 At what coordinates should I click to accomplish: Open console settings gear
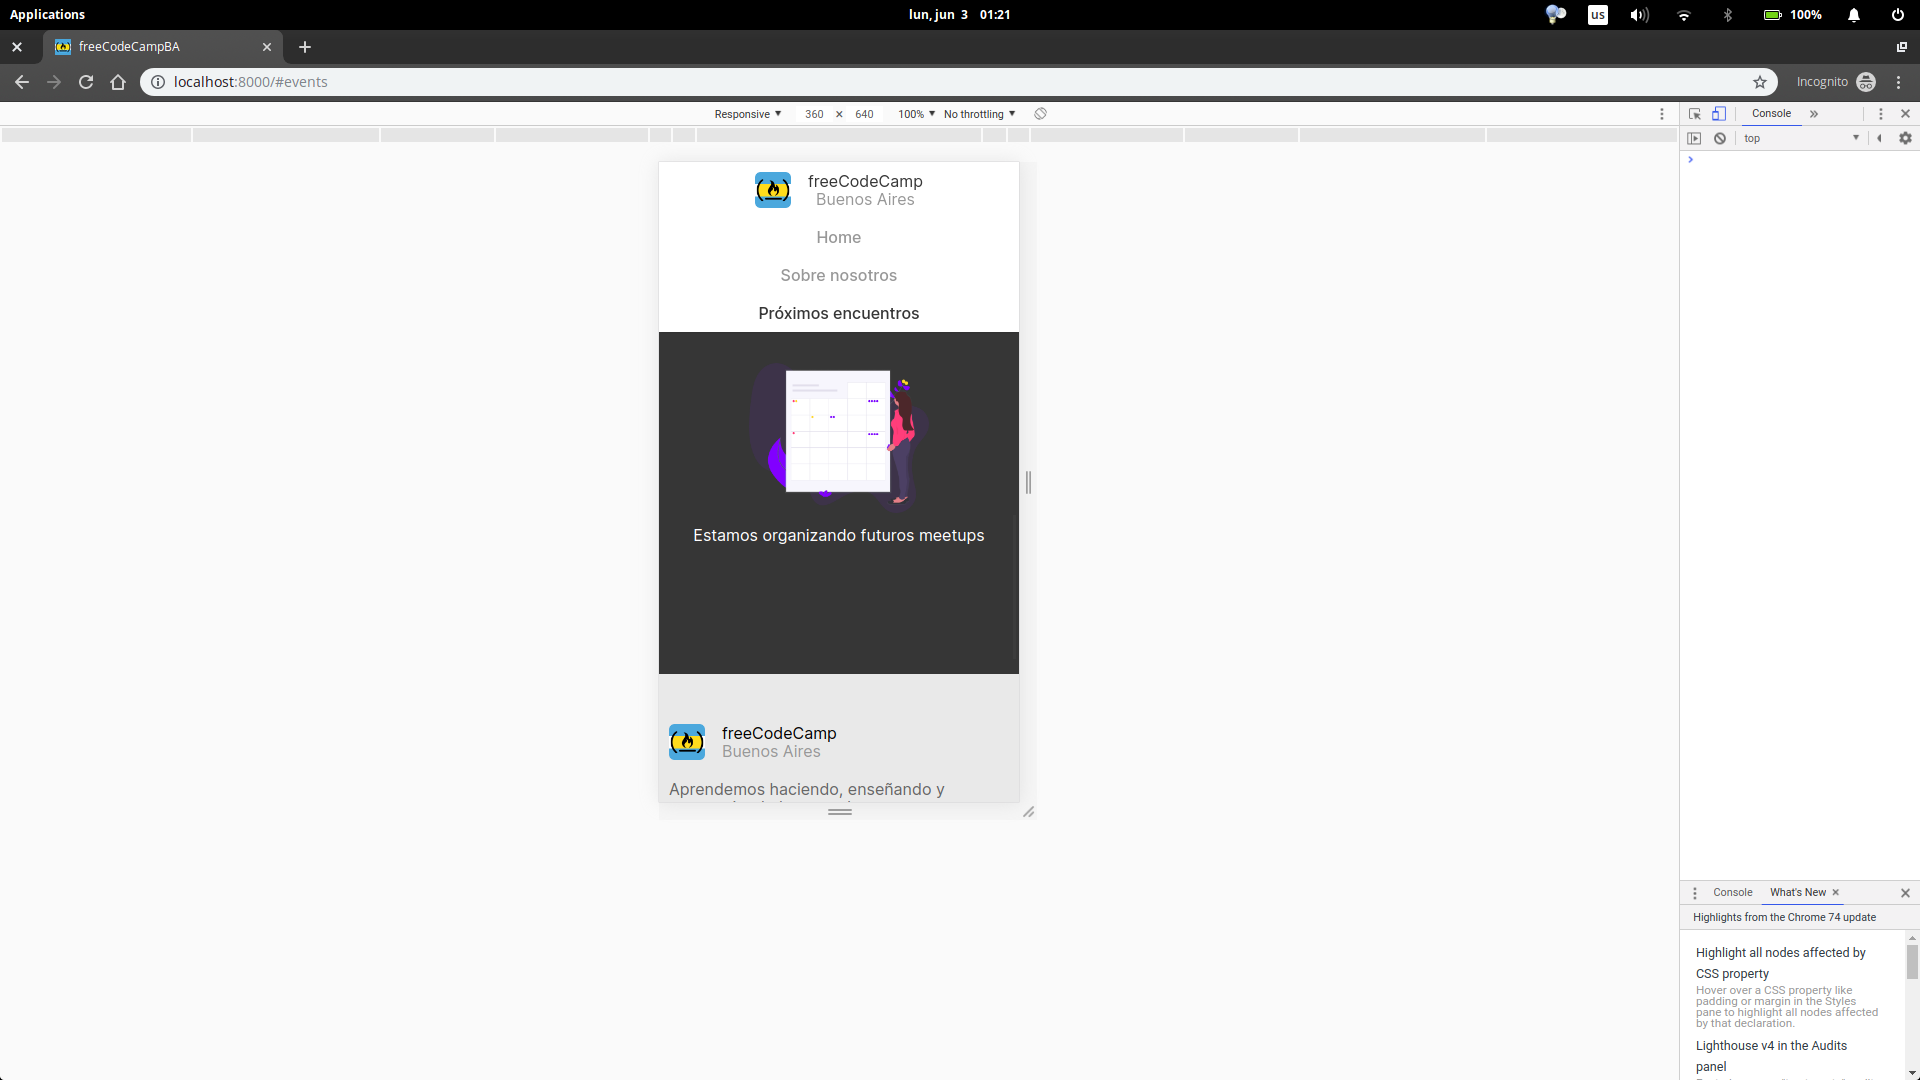click(1905, 139)
